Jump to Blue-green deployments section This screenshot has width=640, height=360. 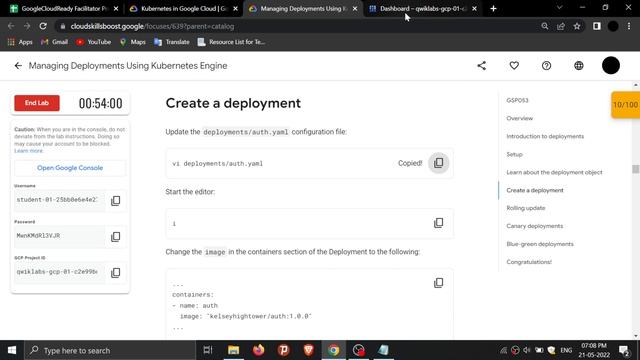[x=540, y=244]
